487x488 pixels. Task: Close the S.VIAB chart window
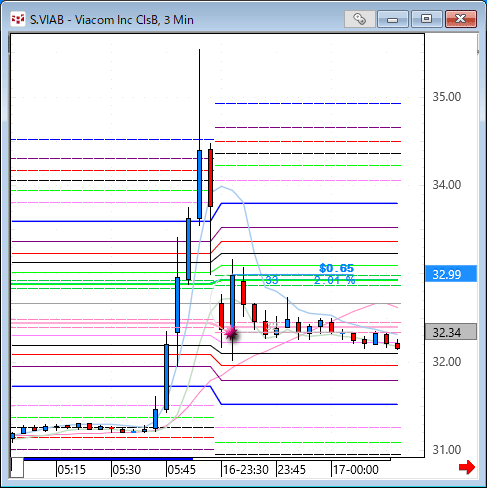[x=461, y=19]
